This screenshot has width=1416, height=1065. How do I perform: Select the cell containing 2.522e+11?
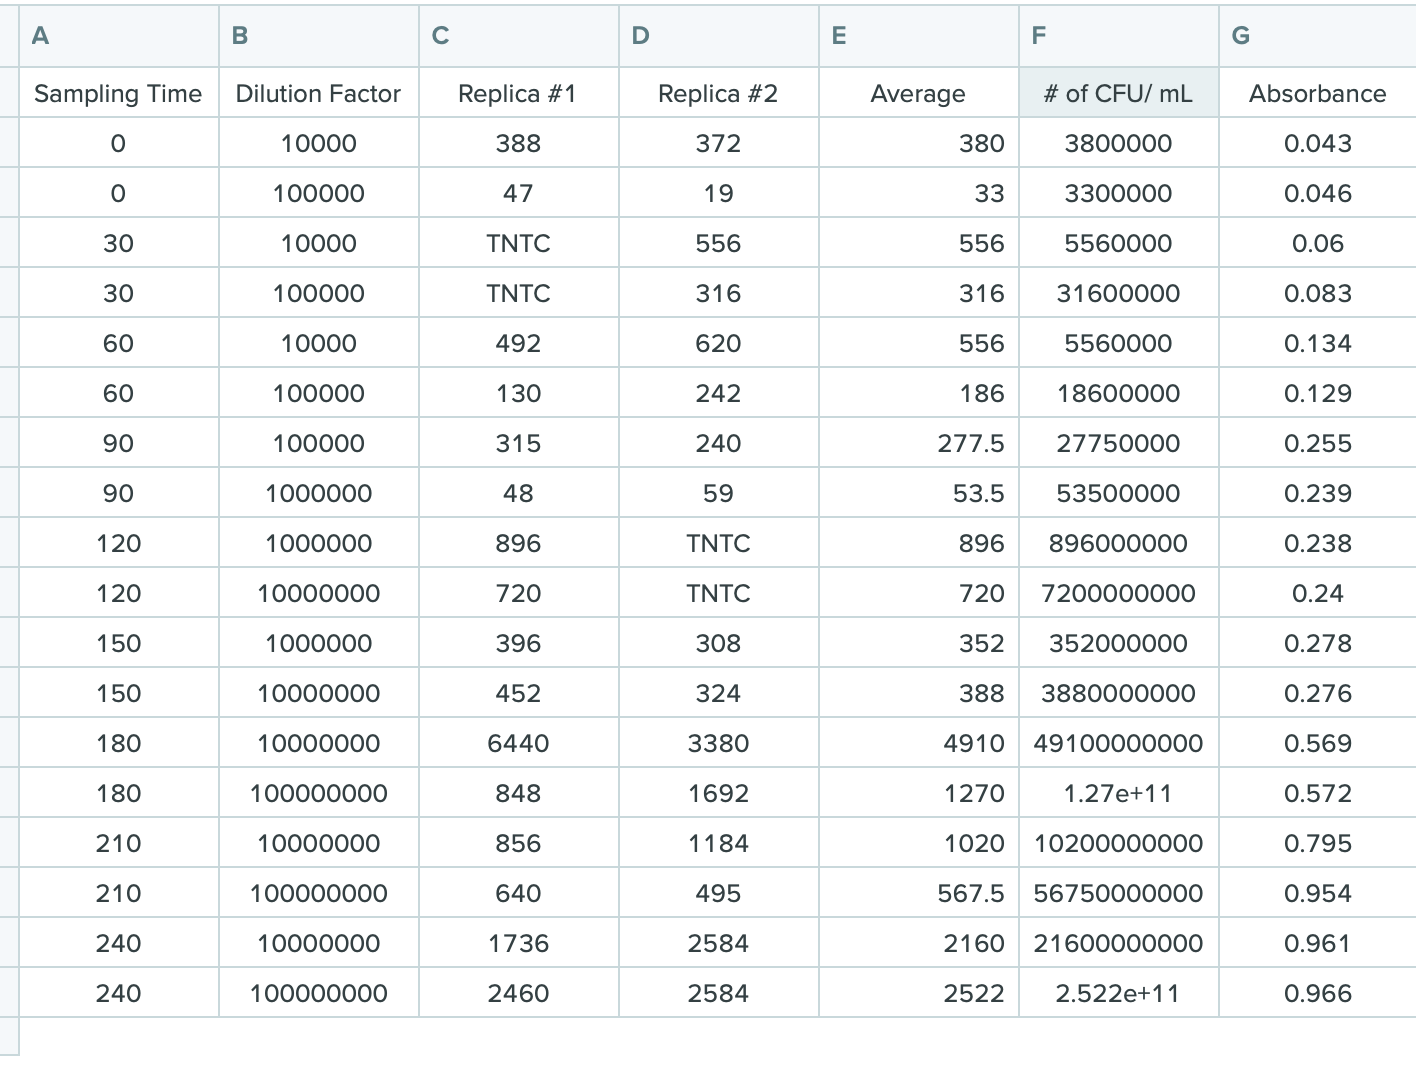pos(1118,993)
